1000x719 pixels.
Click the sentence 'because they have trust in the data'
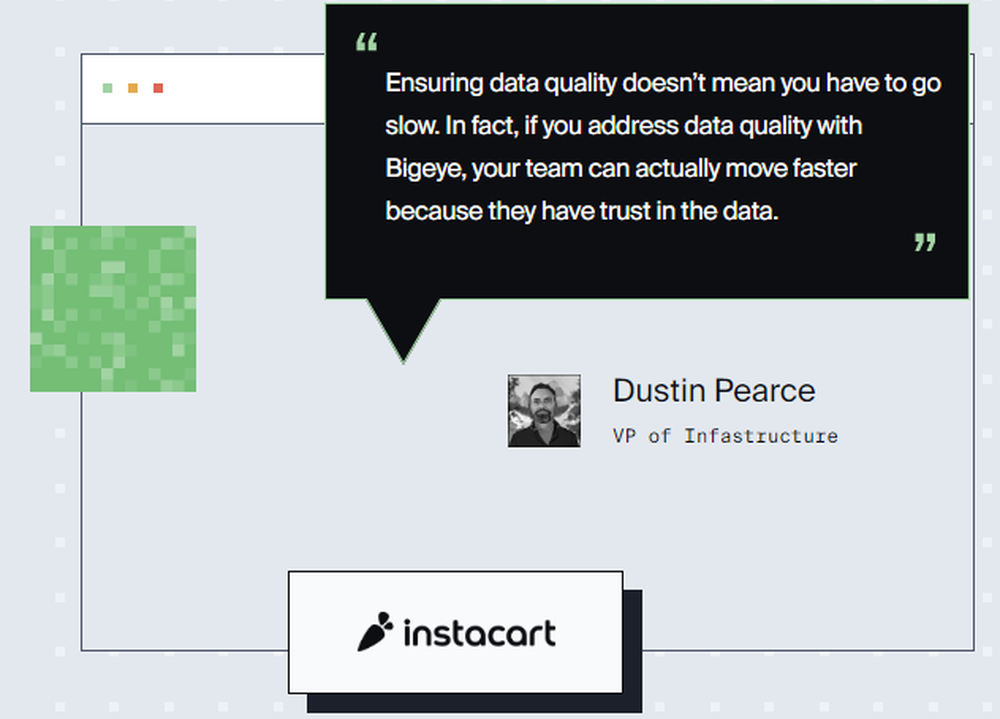(x=582, y=211)
